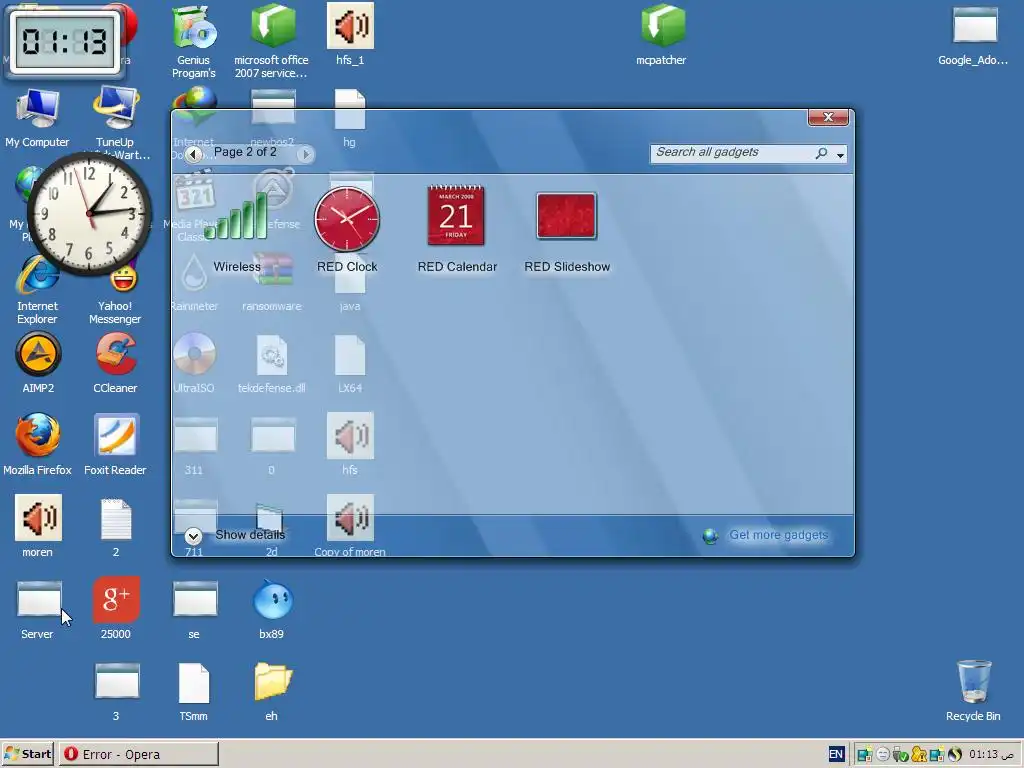Select the Wireless gadget icon

point(236,217)
